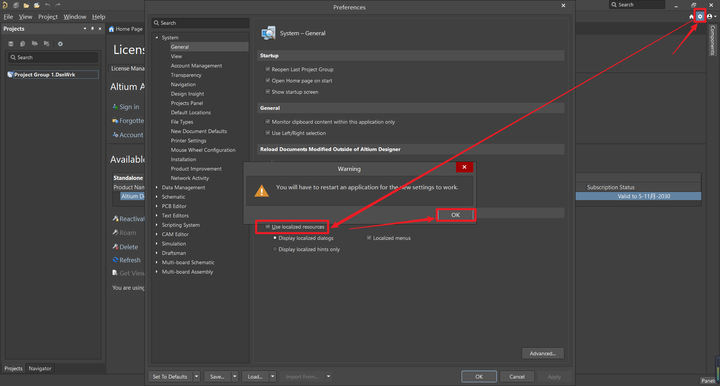Viewport: 720px width, 386px height.
Task: Pin the Projects panel
Action: (92, 28)
